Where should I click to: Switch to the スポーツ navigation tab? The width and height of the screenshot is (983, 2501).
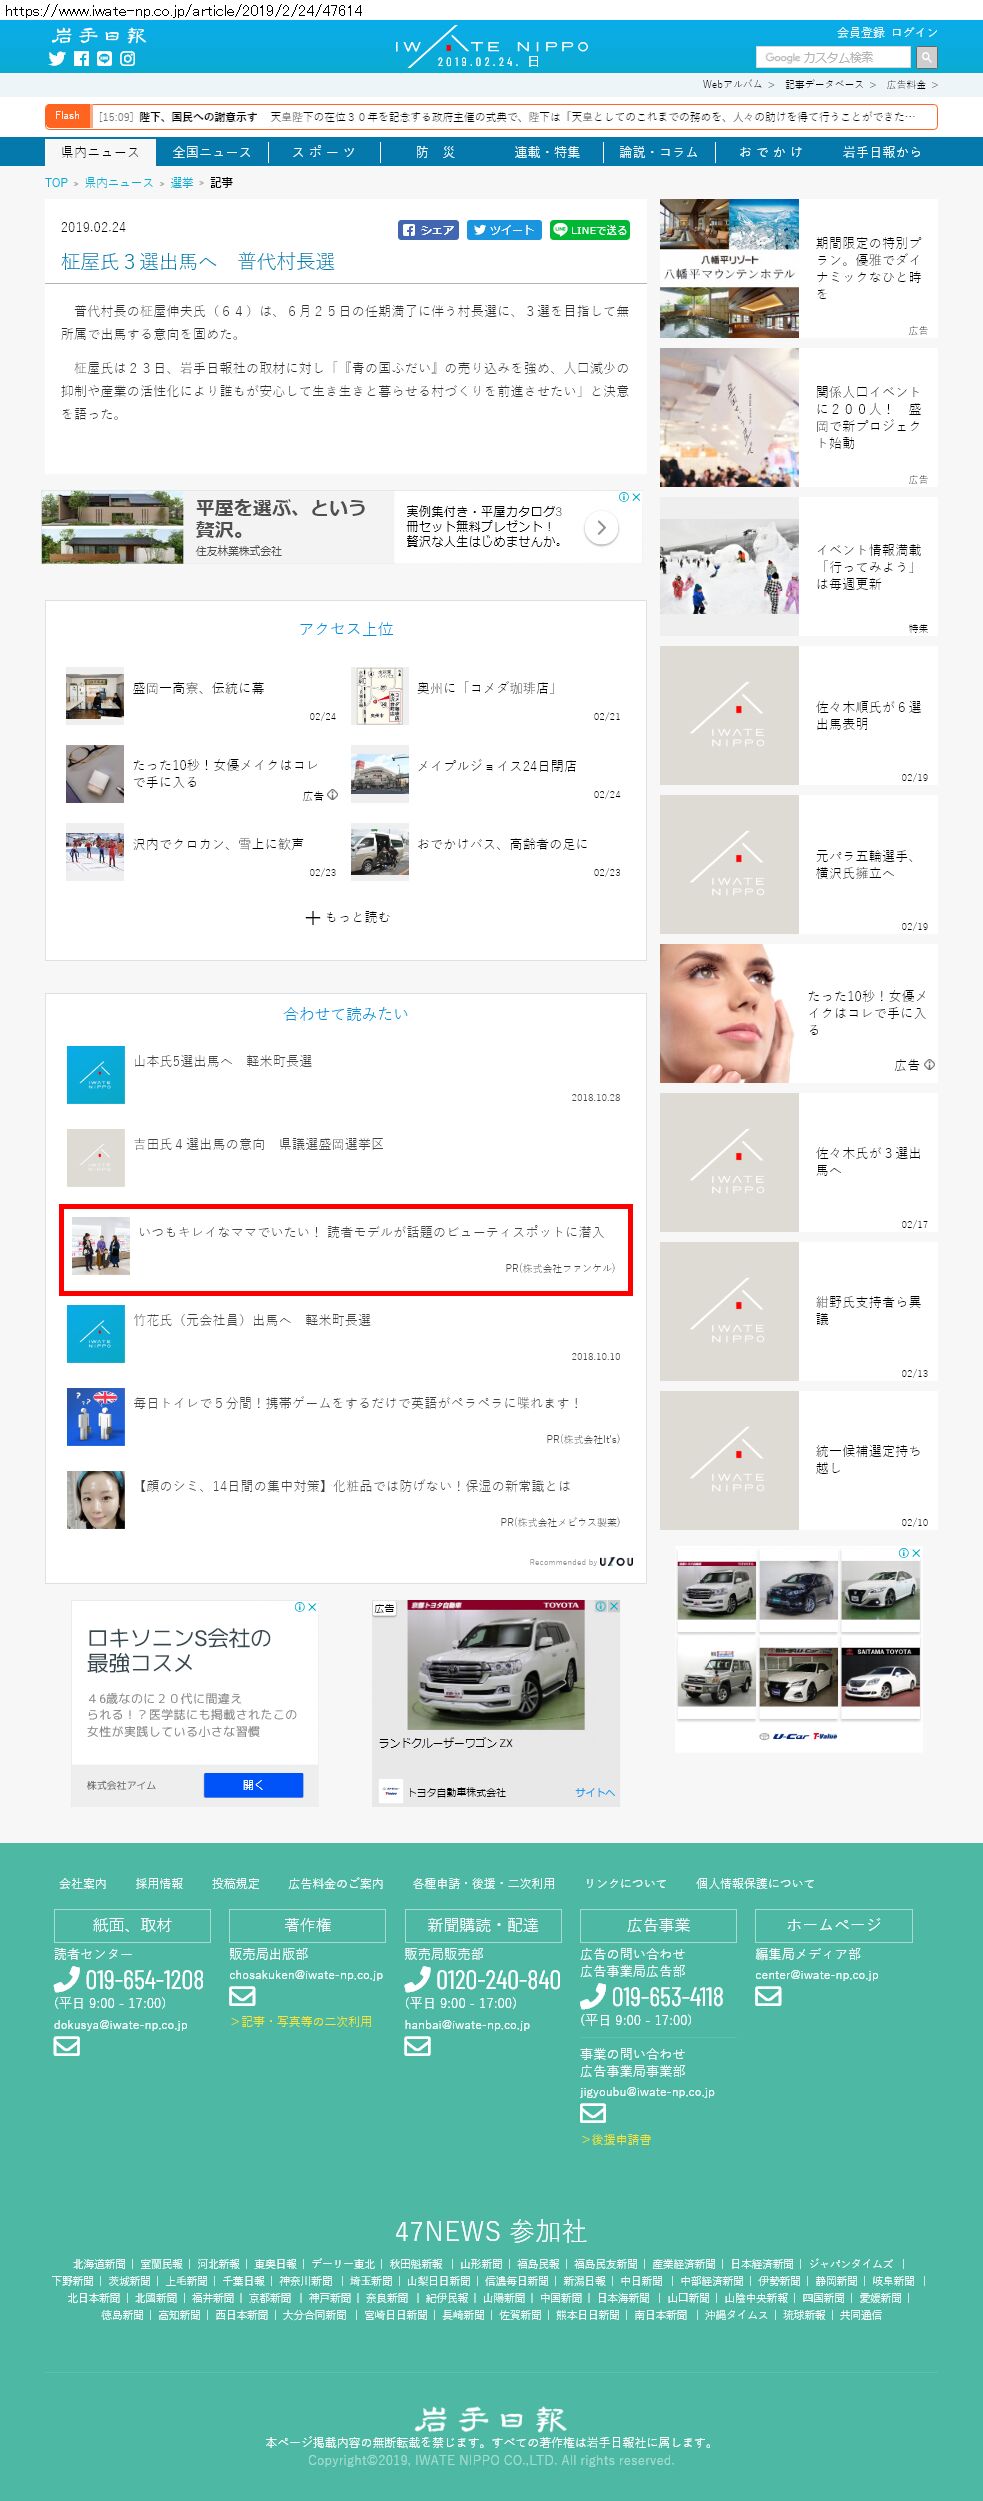[x=324, y=152]
